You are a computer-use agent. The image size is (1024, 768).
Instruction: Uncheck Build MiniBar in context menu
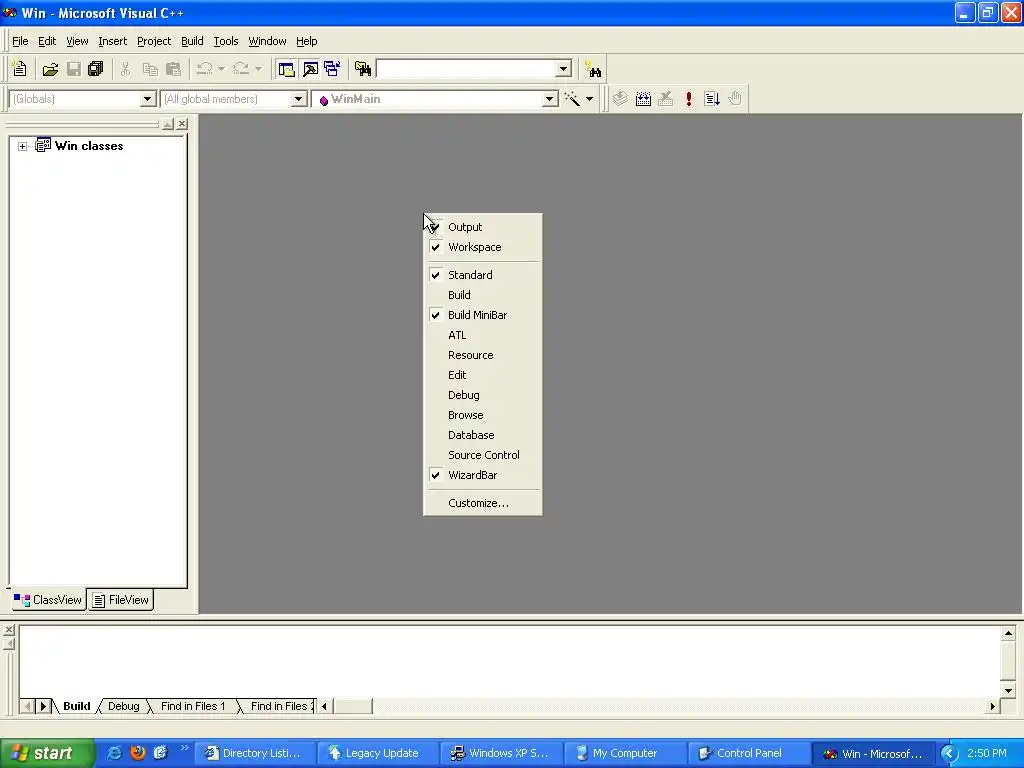pyautogui.click(x=483, y=315)
